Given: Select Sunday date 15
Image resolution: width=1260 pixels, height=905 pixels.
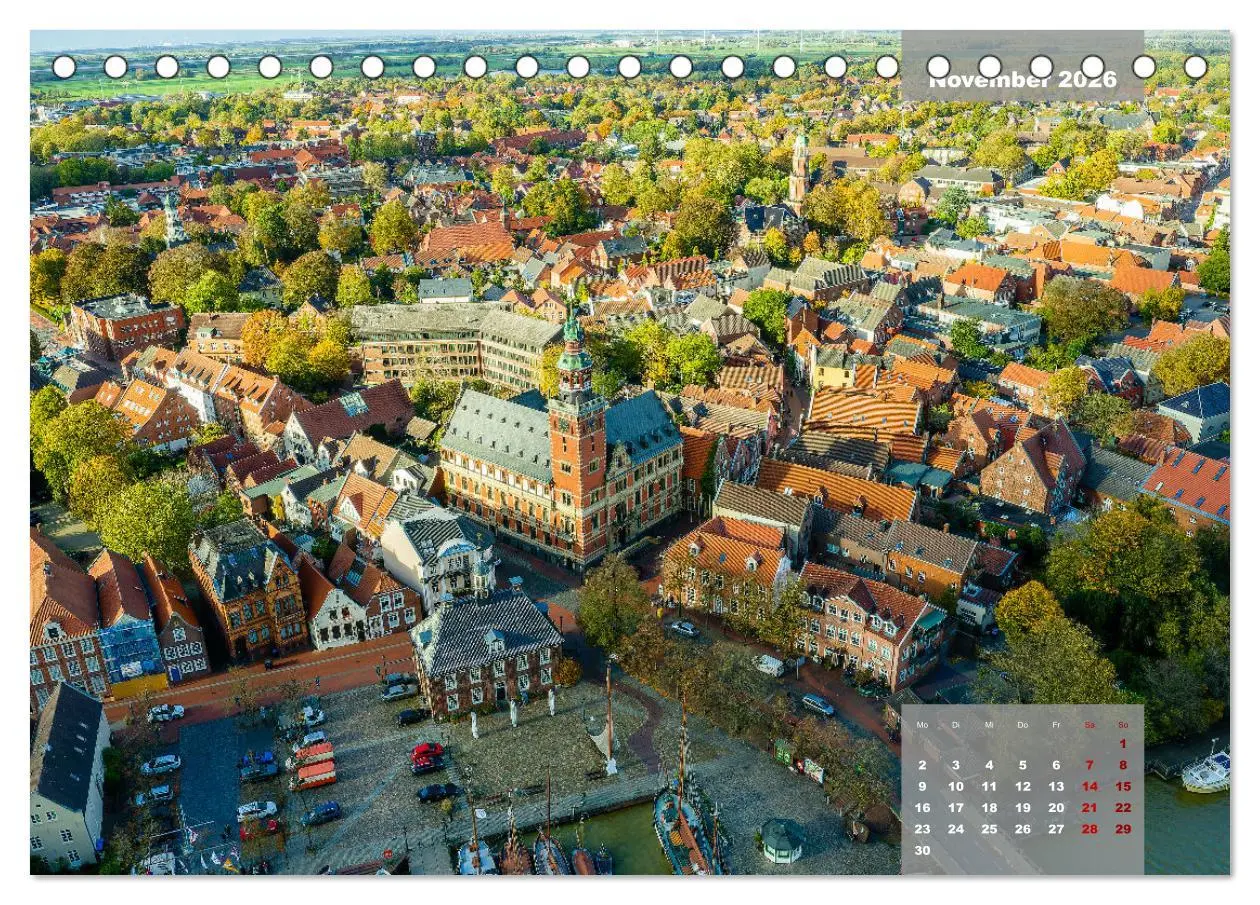Looking at the screenshot, I should (1123, 787).
